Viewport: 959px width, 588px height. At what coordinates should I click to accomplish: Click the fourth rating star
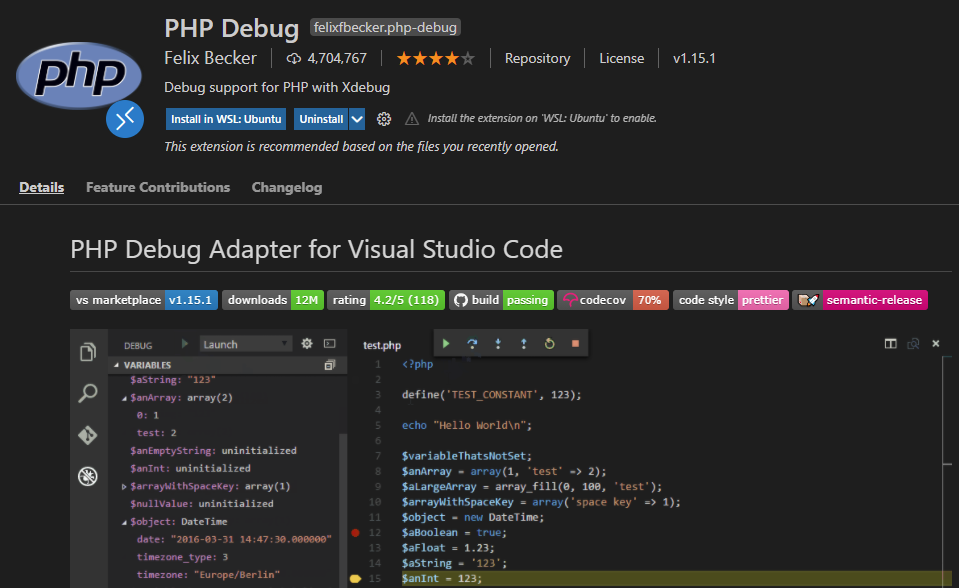tap(452, 58)
